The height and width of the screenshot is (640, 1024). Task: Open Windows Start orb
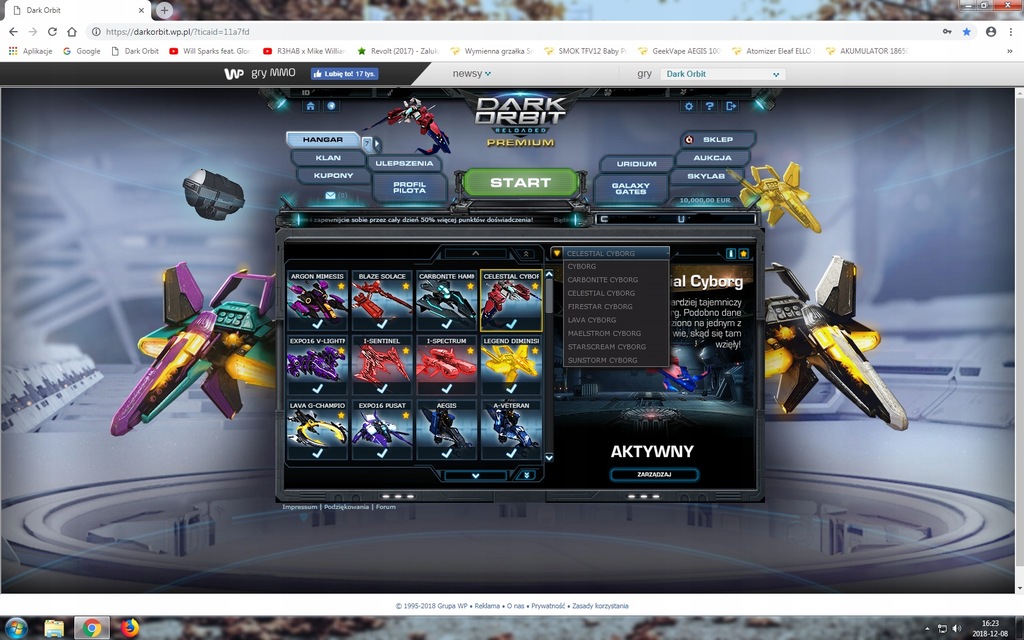(x=16, y=628)
